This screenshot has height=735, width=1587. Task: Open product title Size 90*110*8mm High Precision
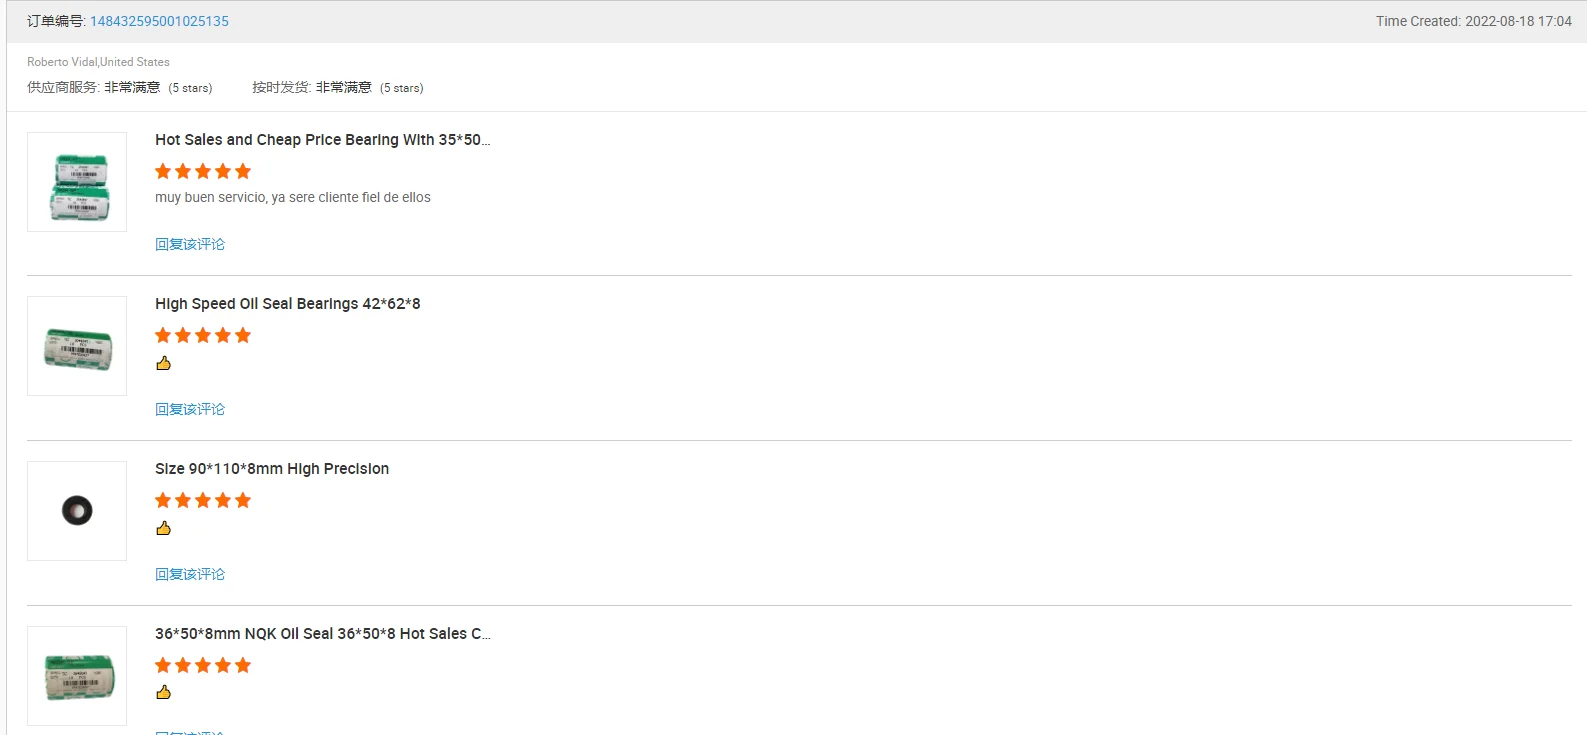pyautogui.click(x=272, y=469)
